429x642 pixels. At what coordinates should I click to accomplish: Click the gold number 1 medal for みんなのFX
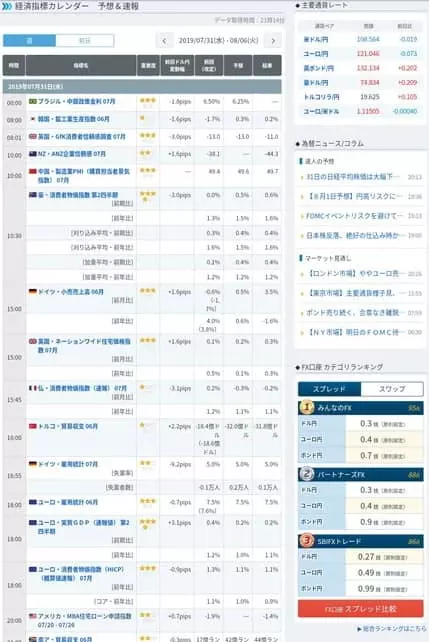pyautogui.click(x=307, y=407)
